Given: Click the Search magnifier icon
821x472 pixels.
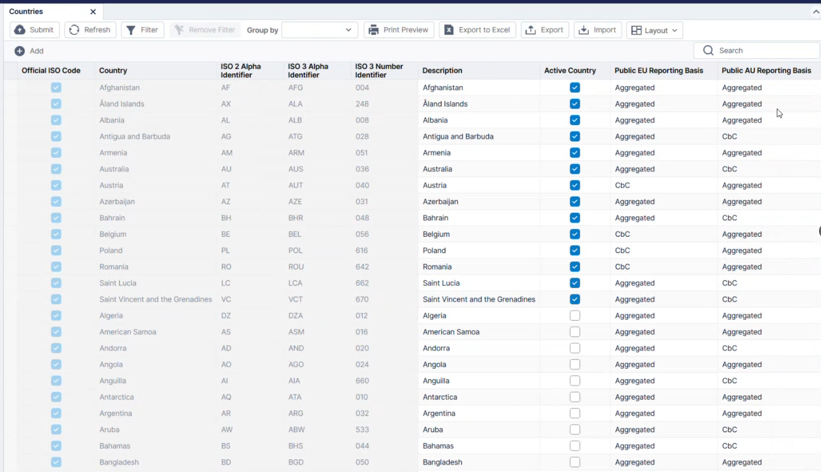Looking at the screenshot, I should 708,50.
